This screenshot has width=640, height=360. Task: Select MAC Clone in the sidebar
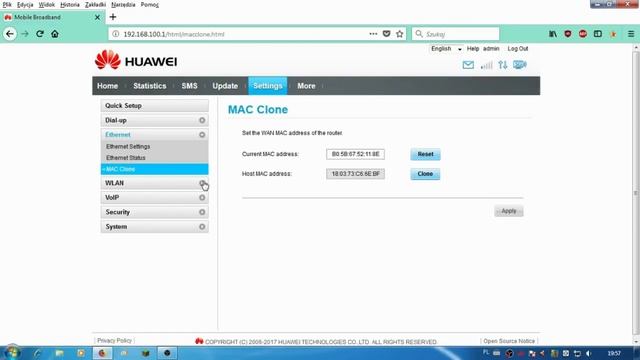154,169
